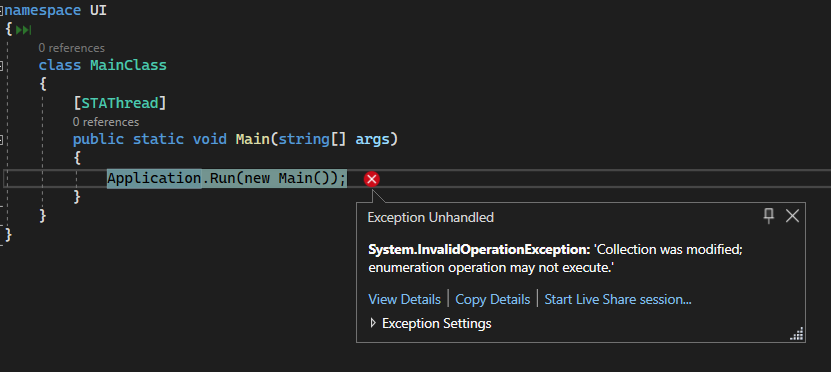This screenshot has height=372, width=831.
Task: Click the 0 references lens above Main method
Action: coord(106,122)
